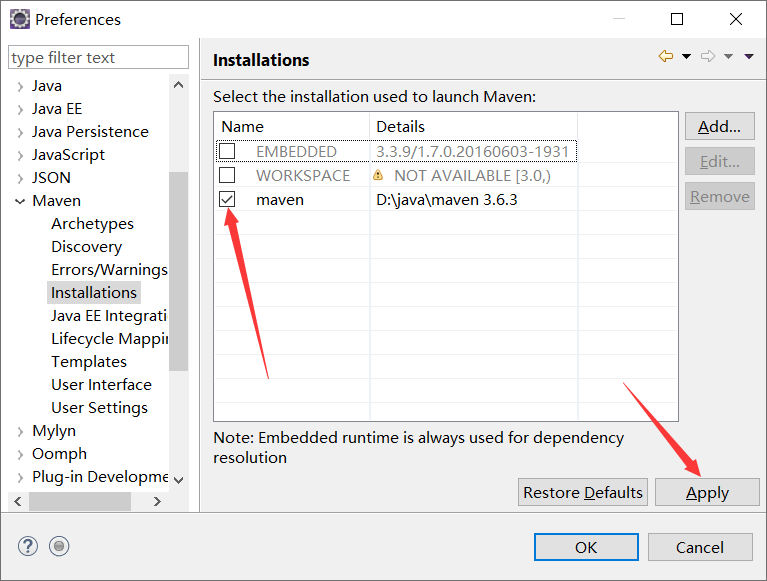Confirm with the OK button
The width and height of the screenshot is (767, 581).
pyautogui.click(x=586, y=547)
